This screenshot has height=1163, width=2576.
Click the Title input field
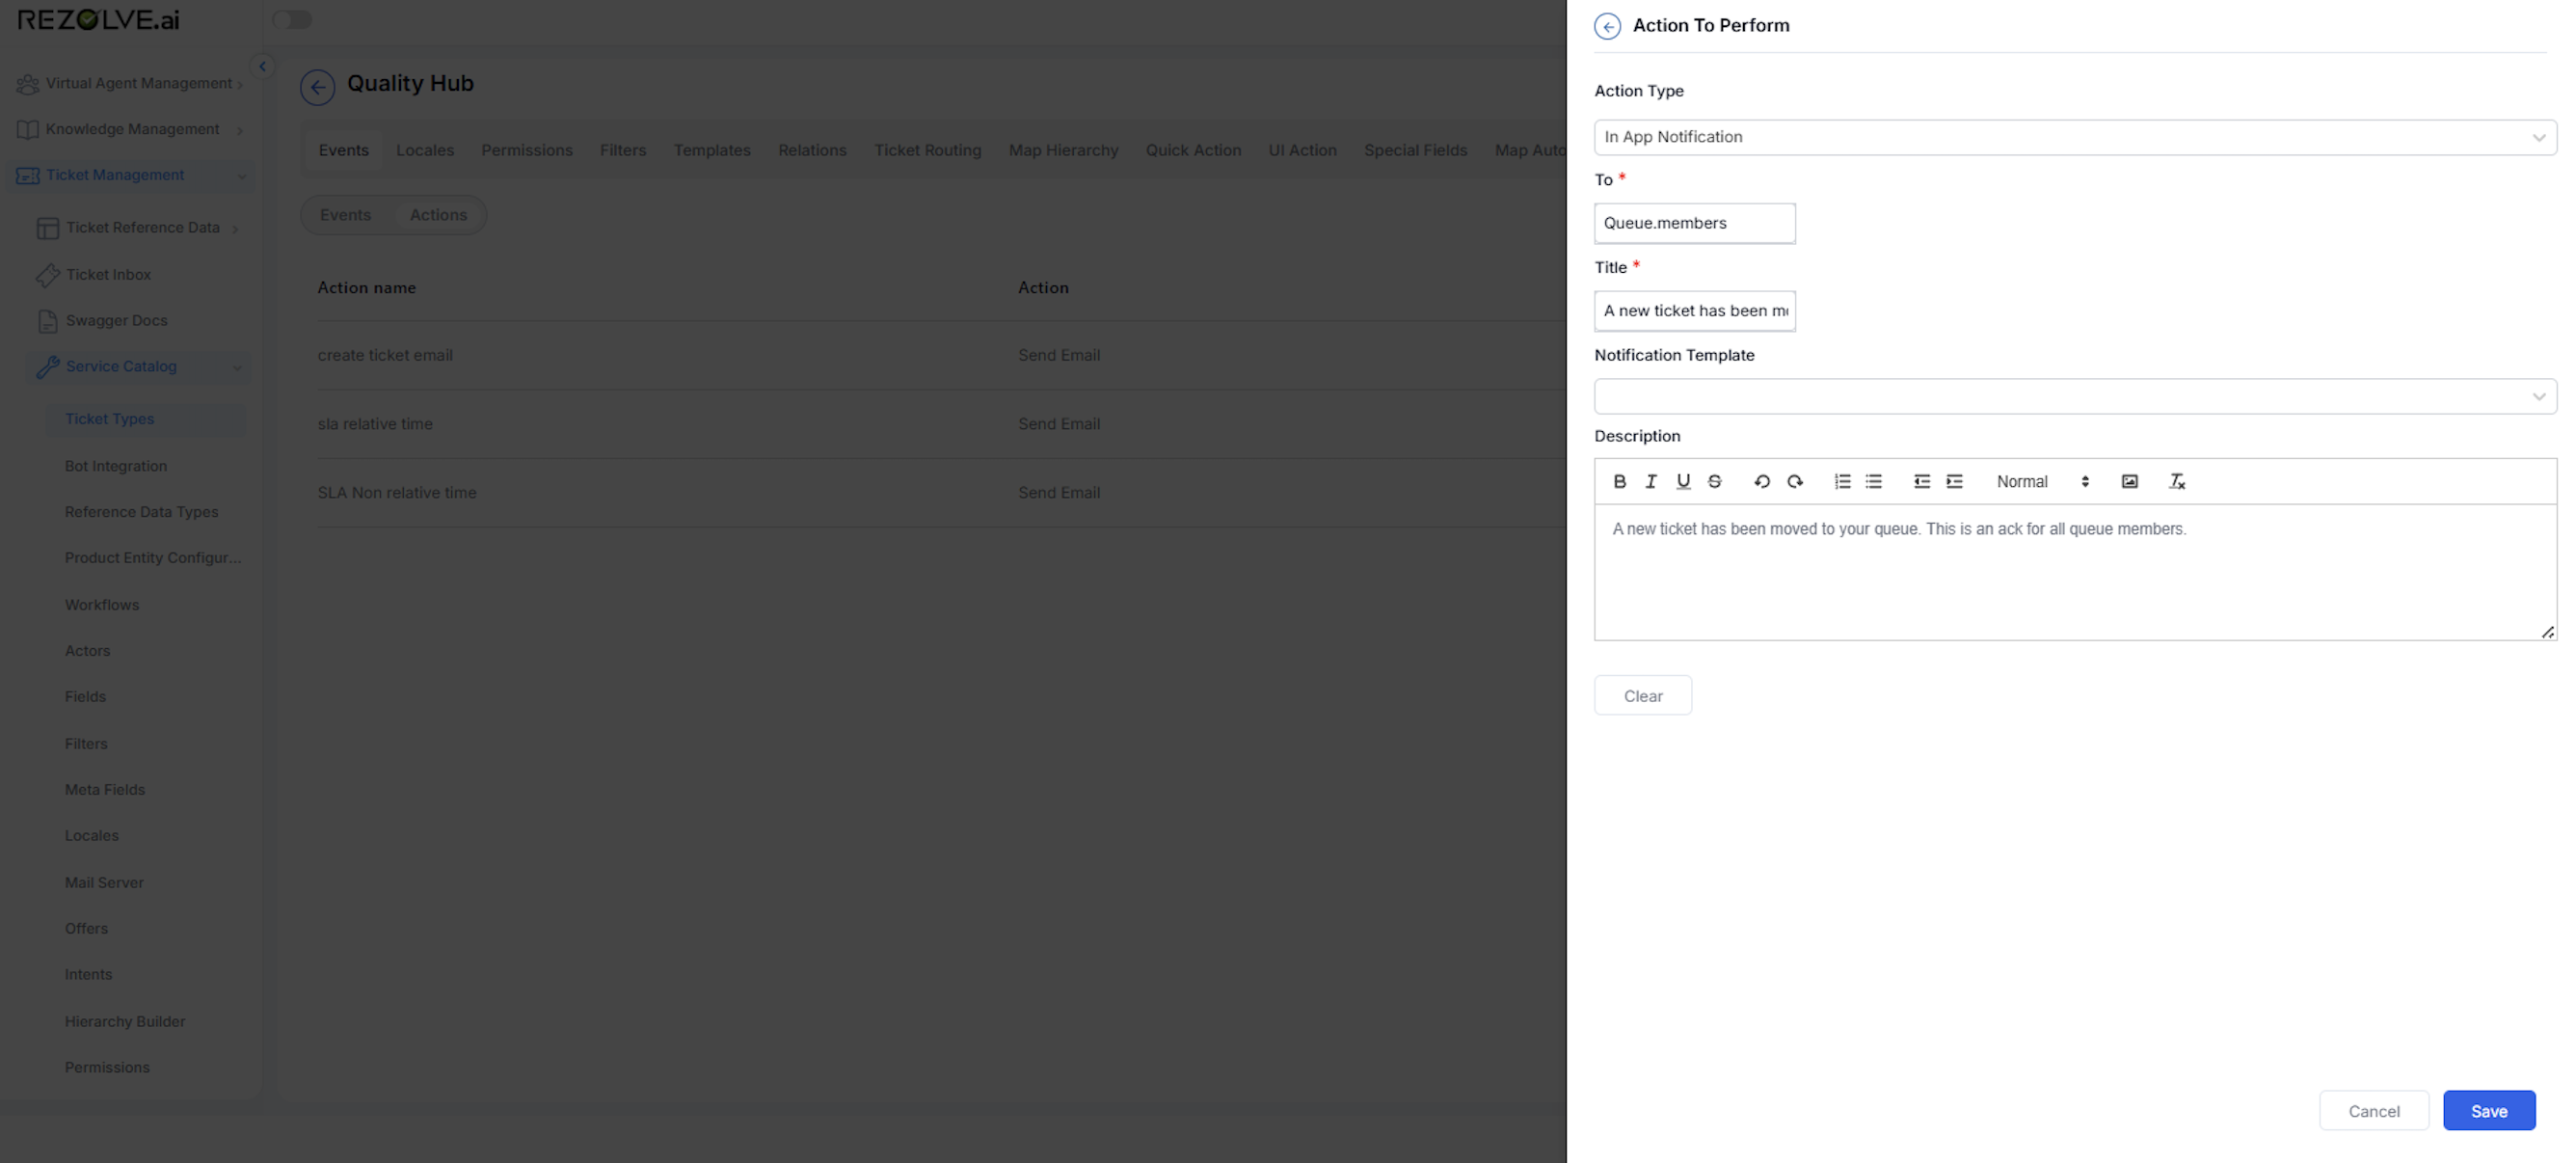tap(1694, 310)
